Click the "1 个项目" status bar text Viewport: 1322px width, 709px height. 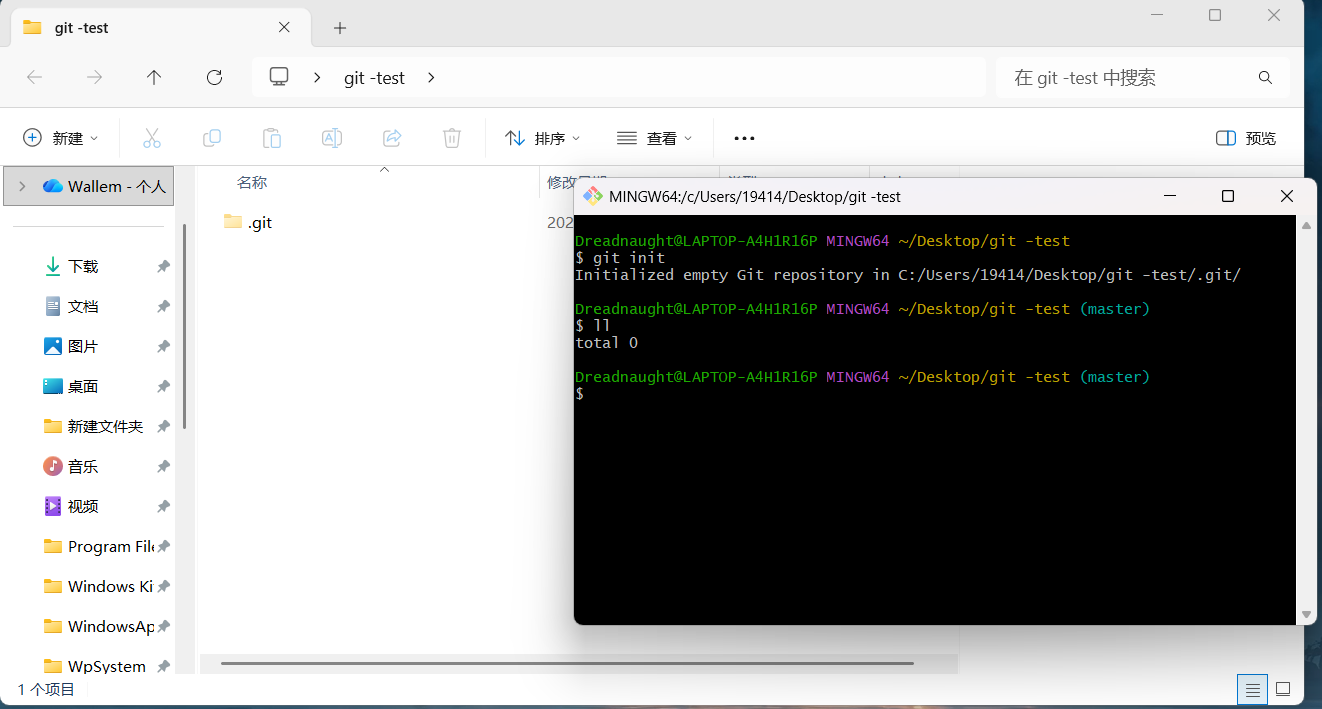46,689
